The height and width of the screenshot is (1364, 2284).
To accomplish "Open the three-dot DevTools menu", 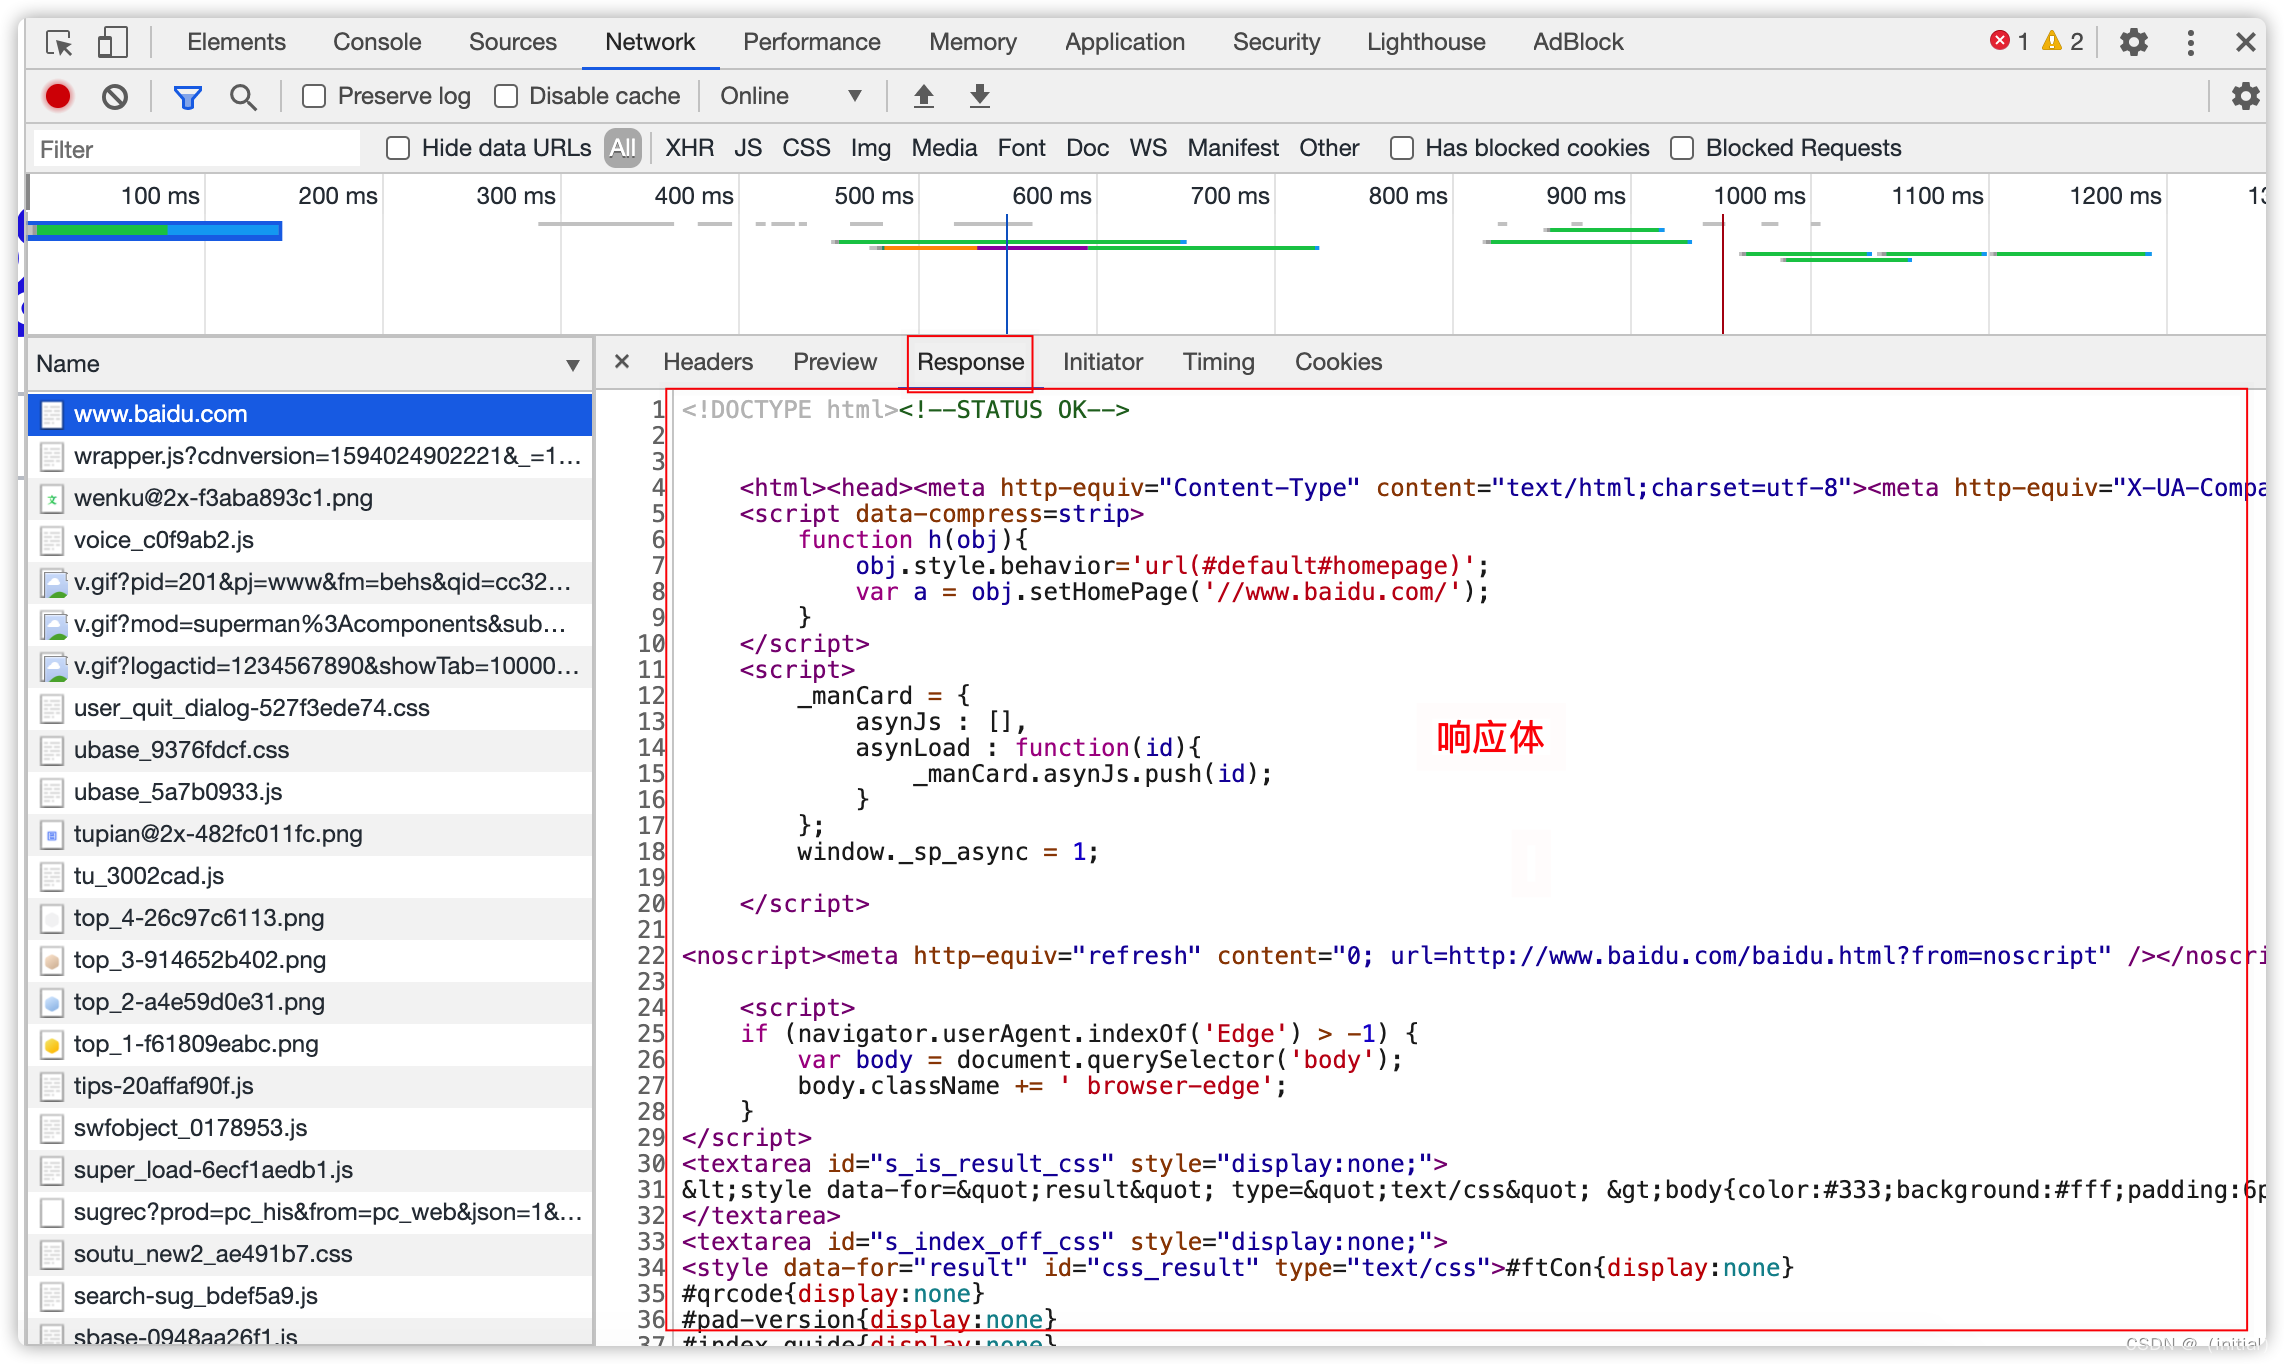I will click(2191, 42).
